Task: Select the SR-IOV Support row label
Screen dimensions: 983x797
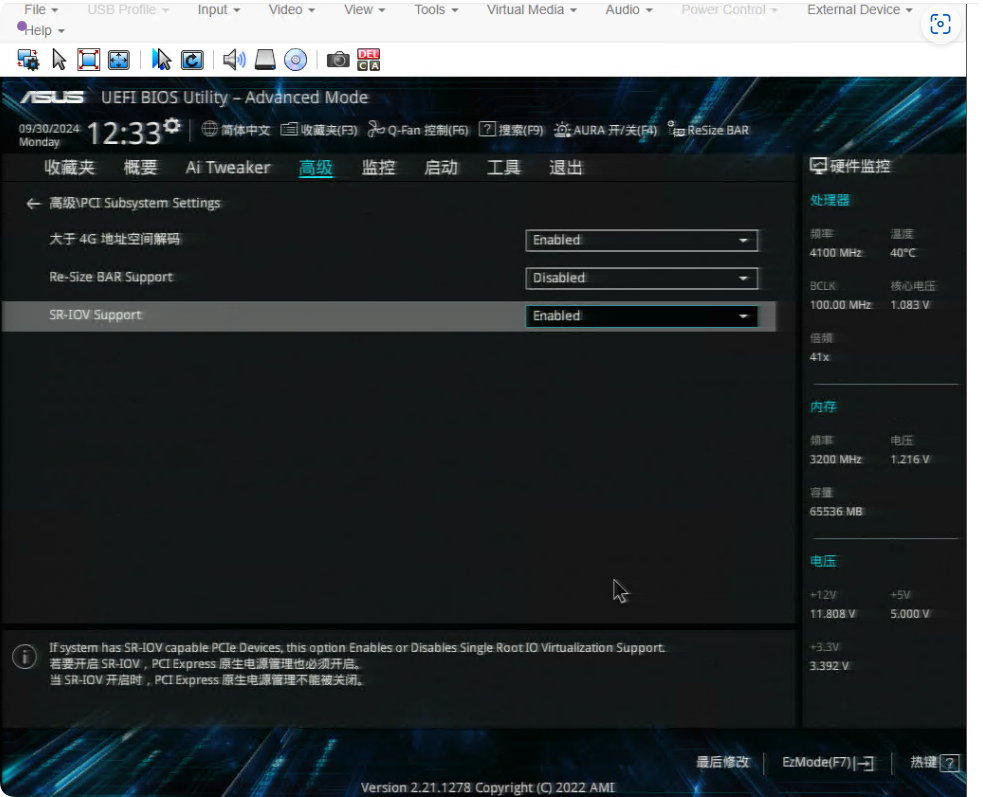Action: [x=95, y=315]
